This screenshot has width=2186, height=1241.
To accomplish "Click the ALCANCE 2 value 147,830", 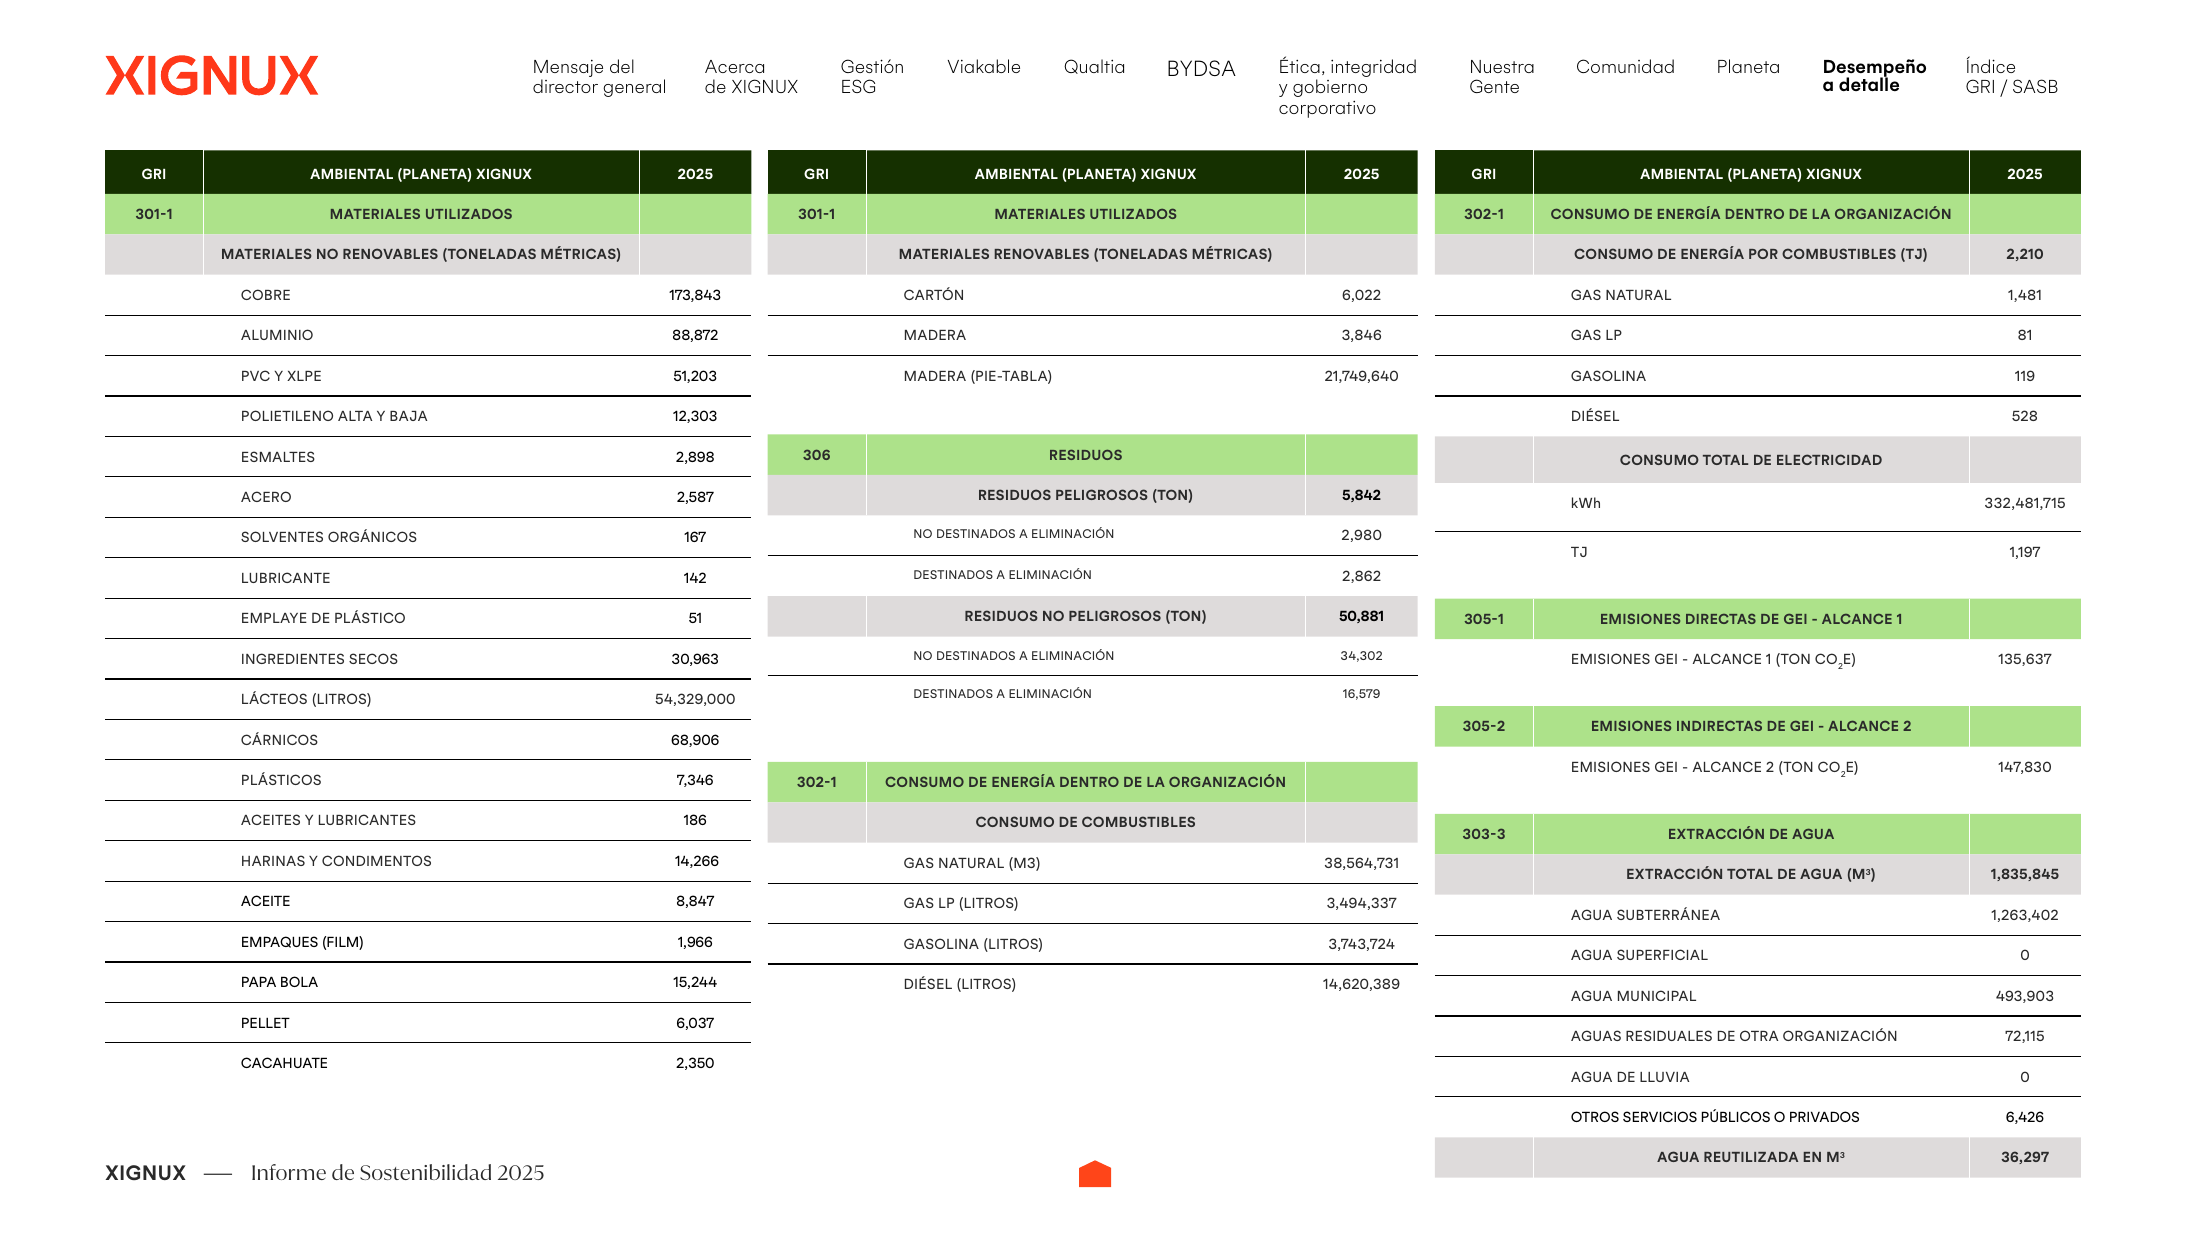I will tap(2024, 767).
